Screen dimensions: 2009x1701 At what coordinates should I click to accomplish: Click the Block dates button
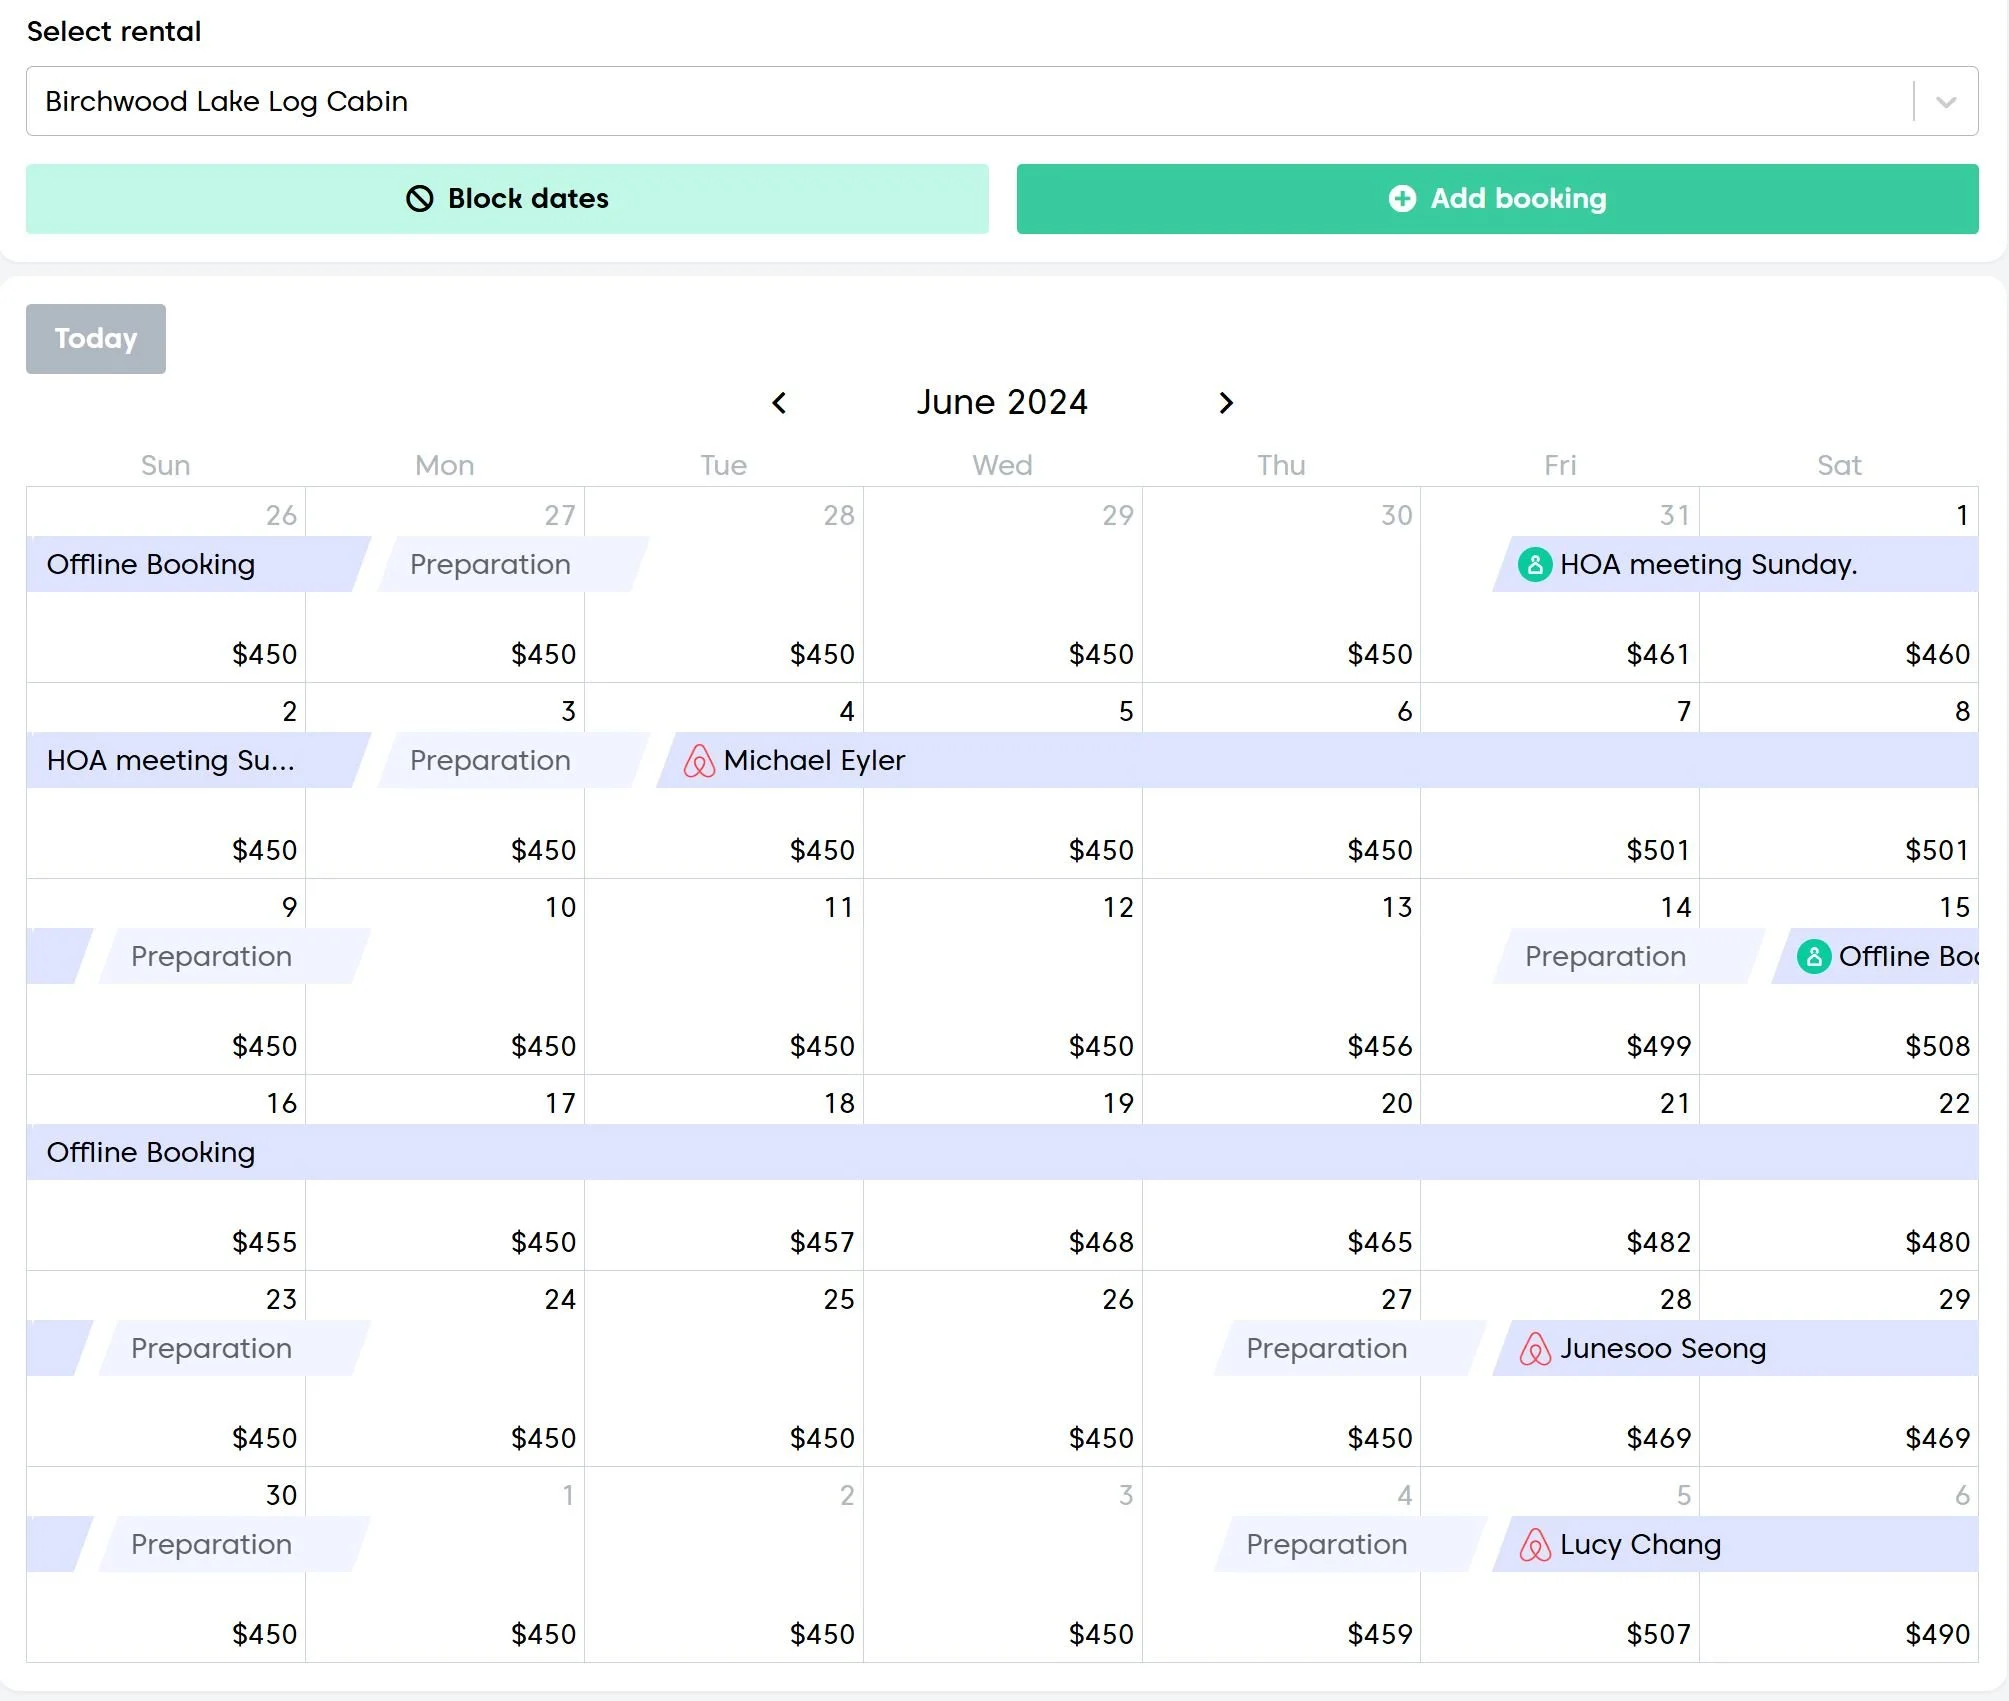coord(507,199)
